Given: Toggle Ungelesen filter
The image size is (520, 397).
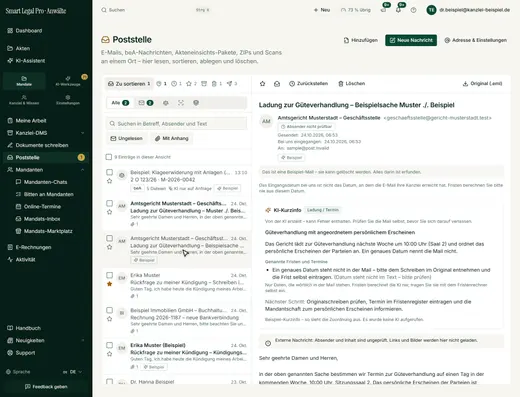Looking at the screenshot, I should tap(126, 138).
